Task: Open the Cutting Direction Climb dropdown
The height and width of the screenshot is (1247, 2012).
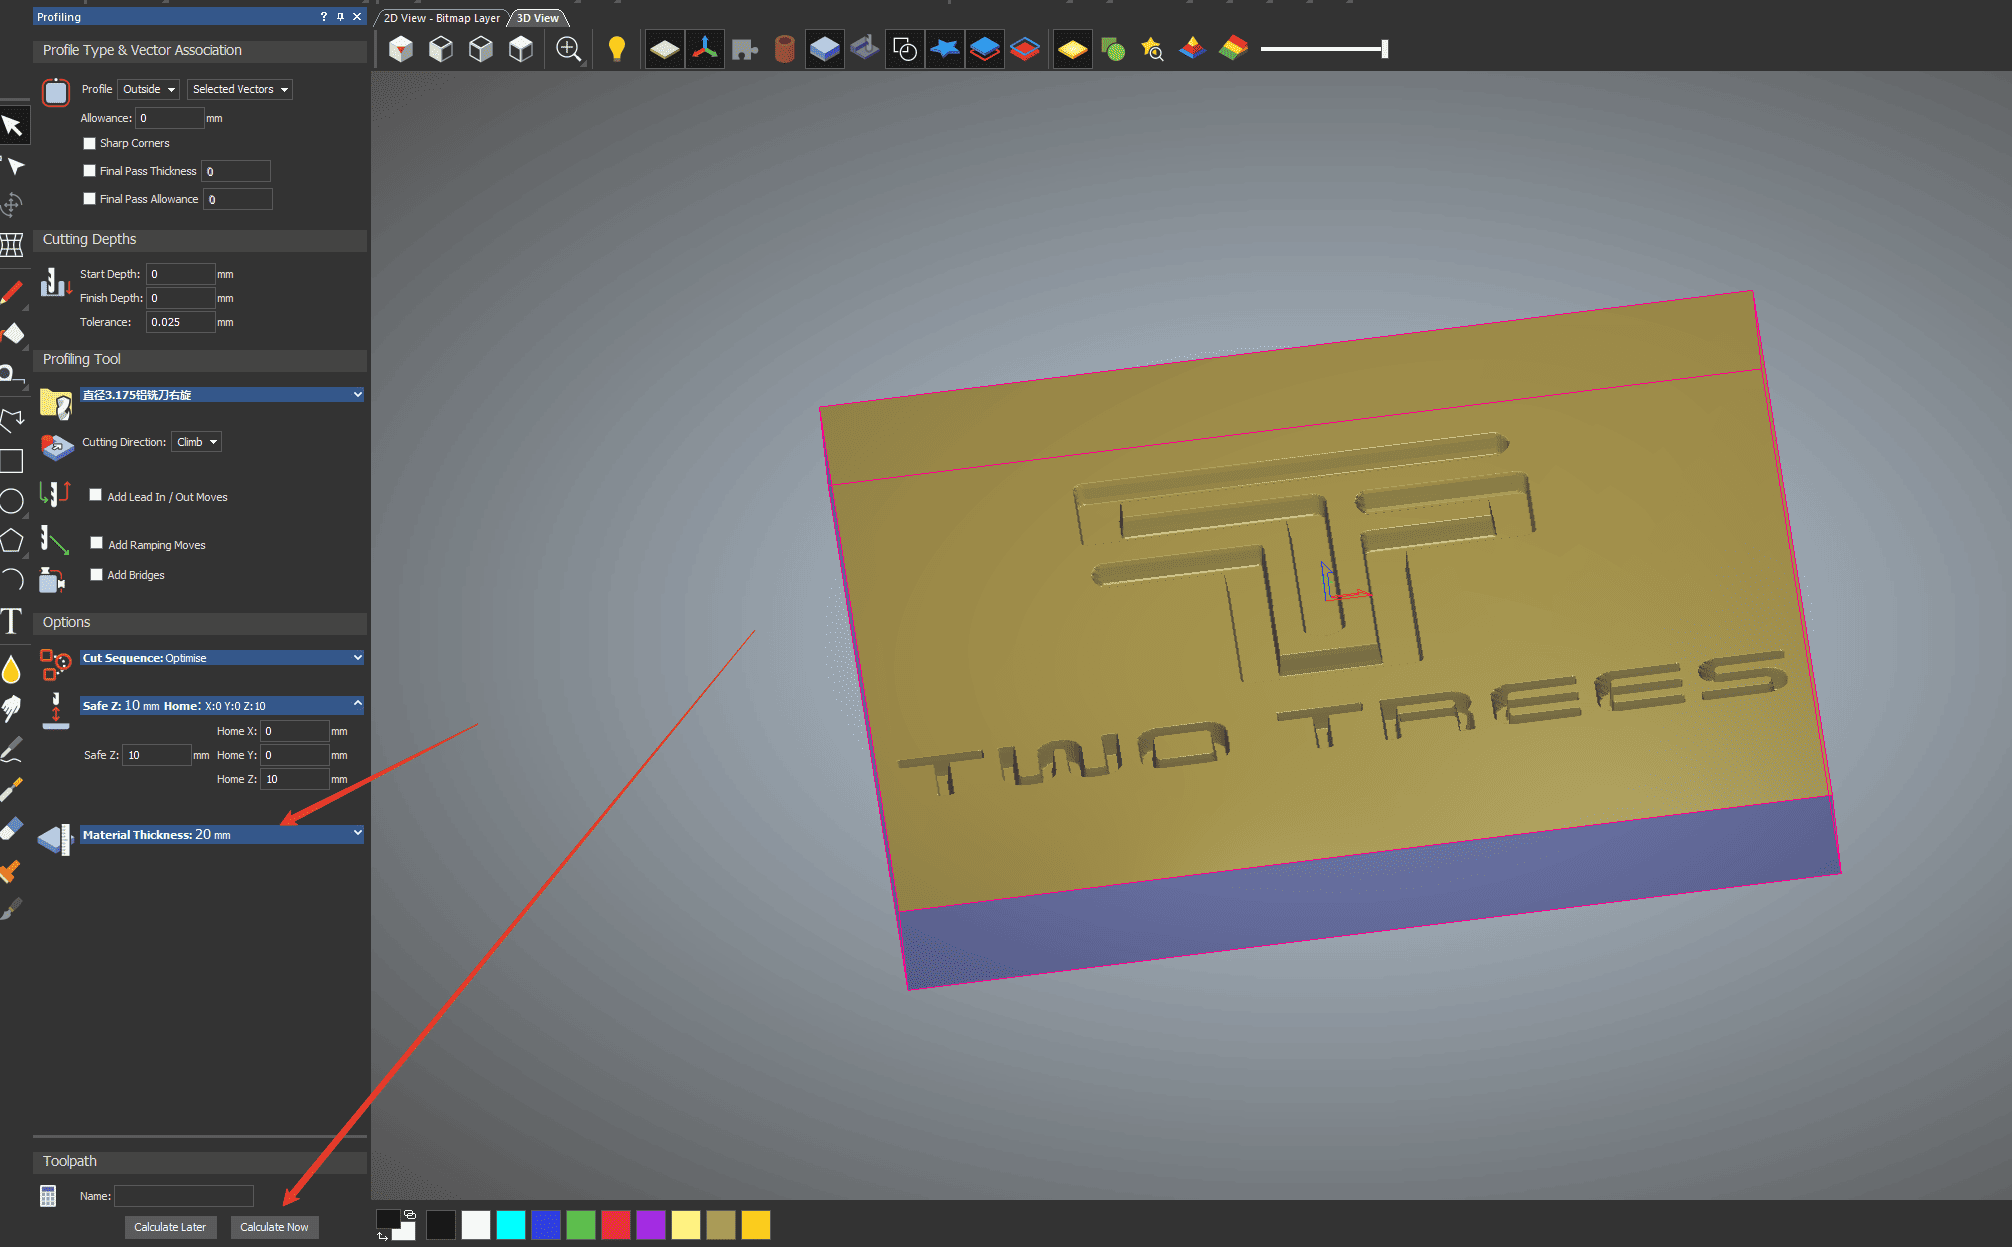Action: (196, 442)
